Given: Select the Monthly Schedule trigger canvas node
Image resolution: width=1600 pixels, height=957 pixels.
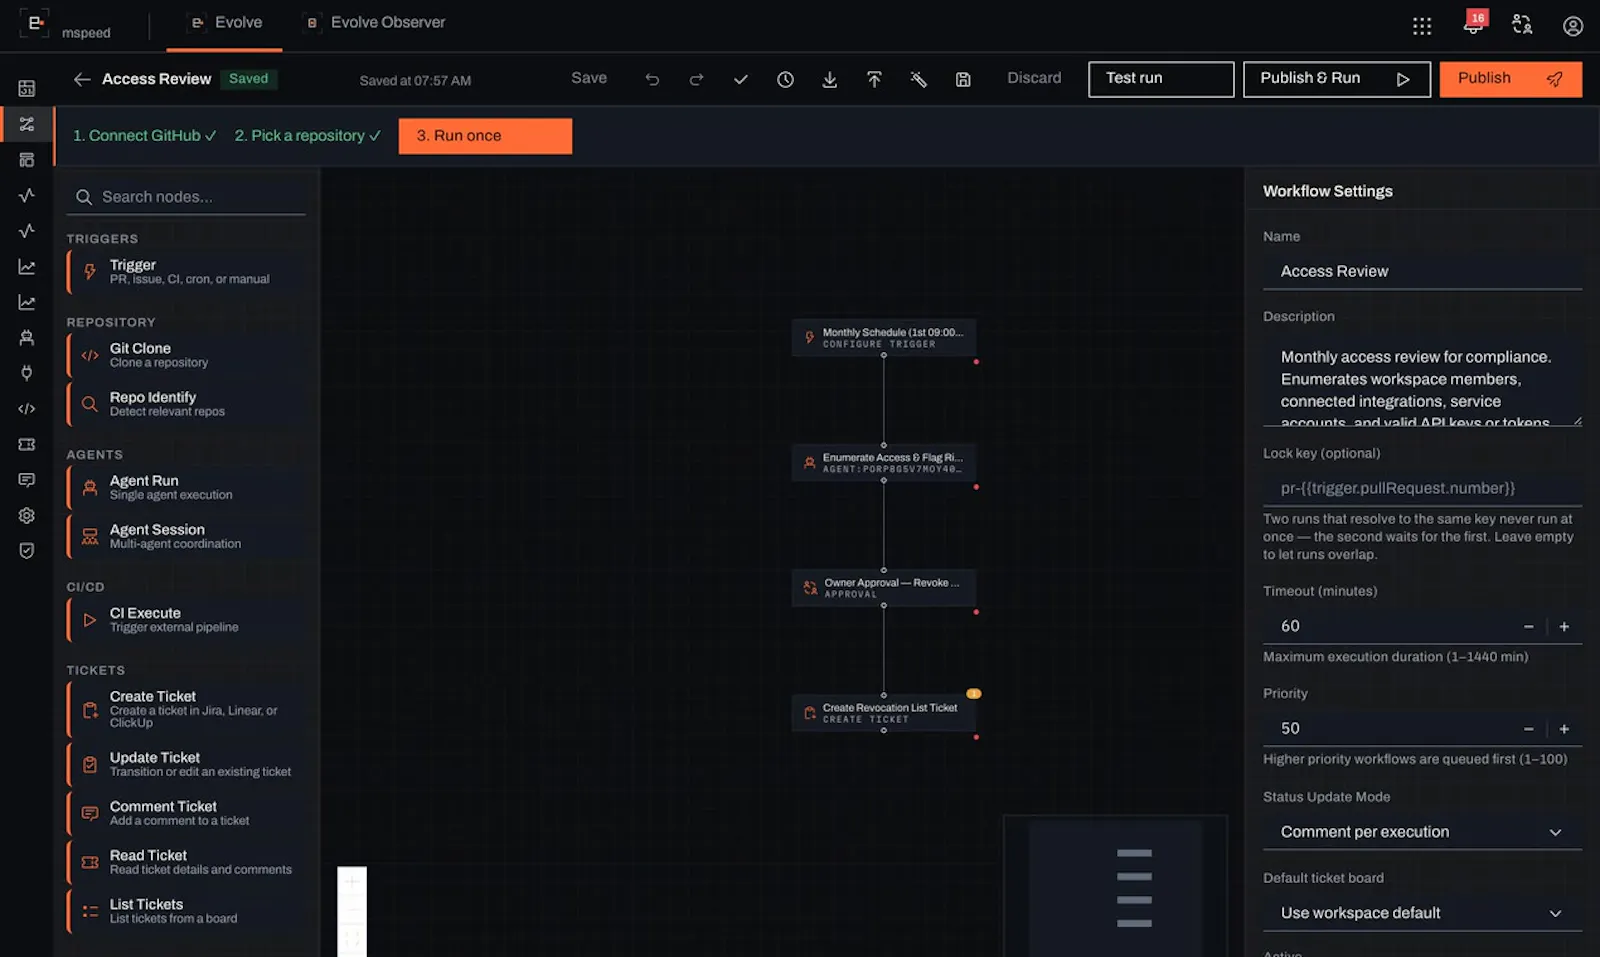Looking at the screenshot, I should (884, 338).
